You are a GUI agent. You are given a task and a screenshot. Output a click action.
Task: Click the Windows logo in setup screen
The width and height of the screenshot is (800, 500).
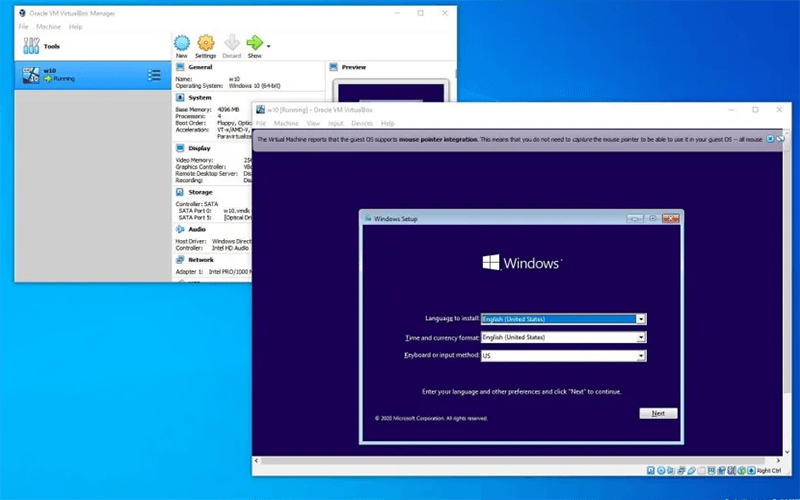[x=491, y=262]
